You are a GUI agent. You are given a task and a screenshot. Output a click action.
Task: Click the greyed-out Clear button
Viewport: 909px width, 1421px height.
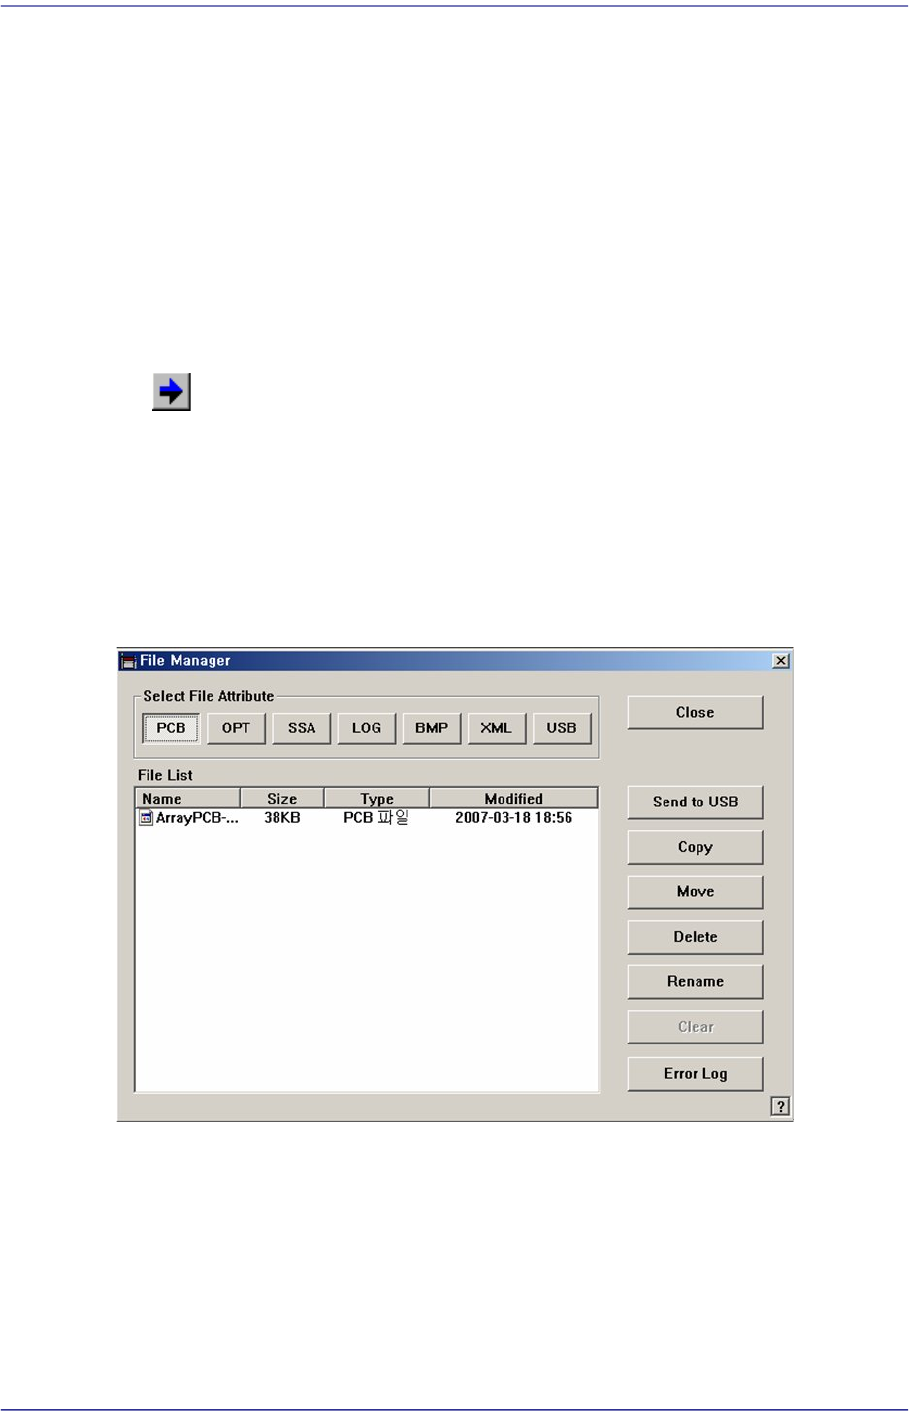point(695,1027)
